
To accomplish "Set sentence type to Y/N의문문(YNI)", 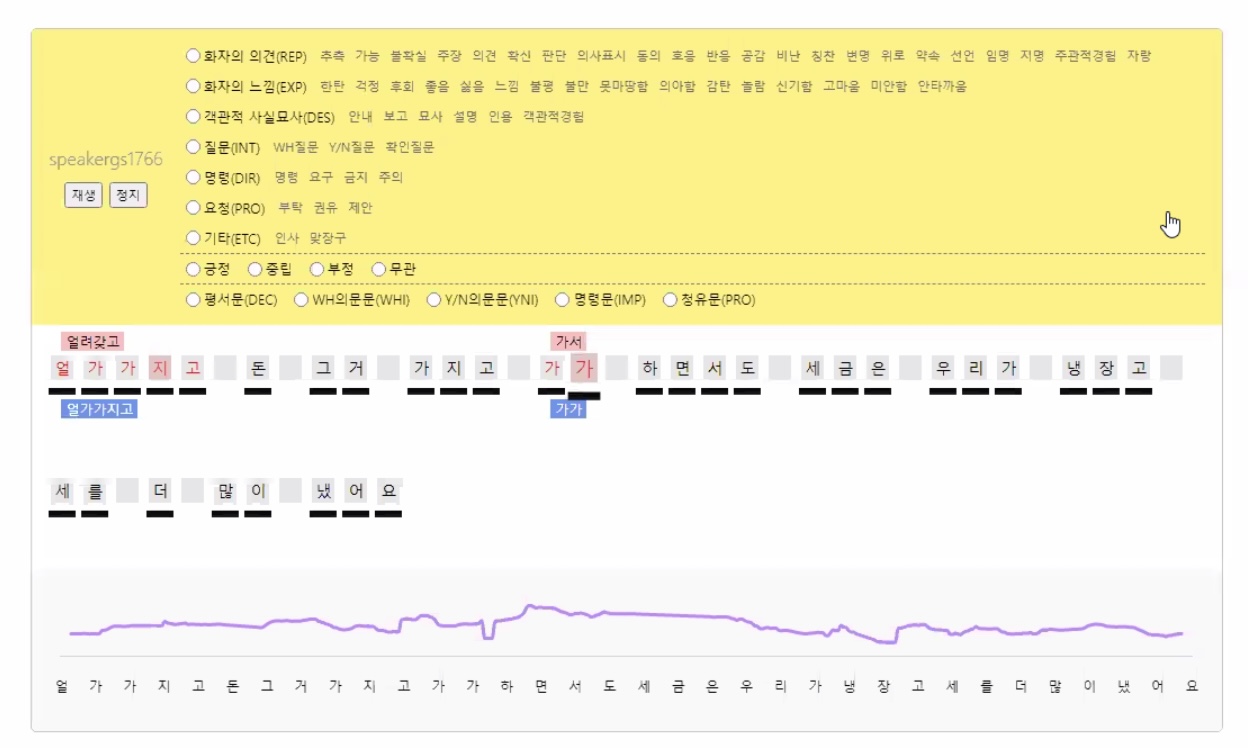I will 434,300.
